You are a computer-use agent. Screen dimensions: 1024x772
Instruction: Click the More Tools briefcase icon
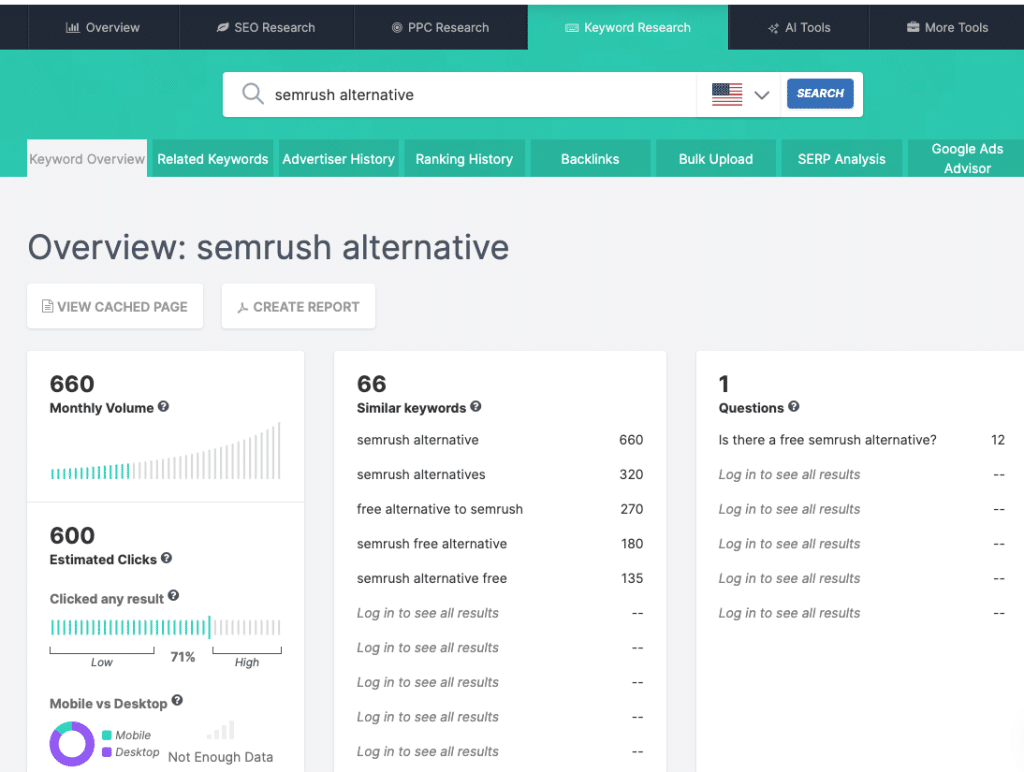pos(912,27)
